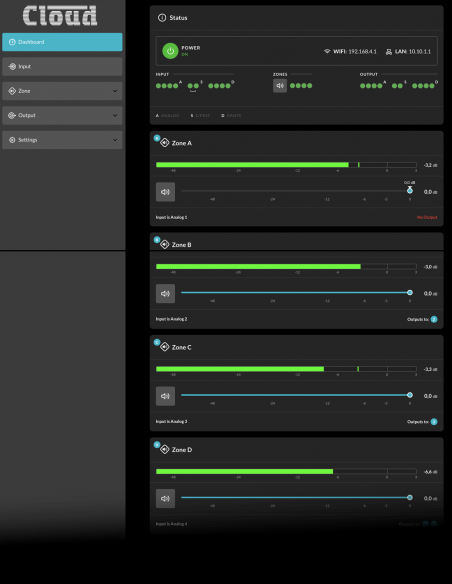Image resolution: width=452 pixels, height=584 pixels.
Task: Mute Zone A with the speaker button
Action: point(165,192)
